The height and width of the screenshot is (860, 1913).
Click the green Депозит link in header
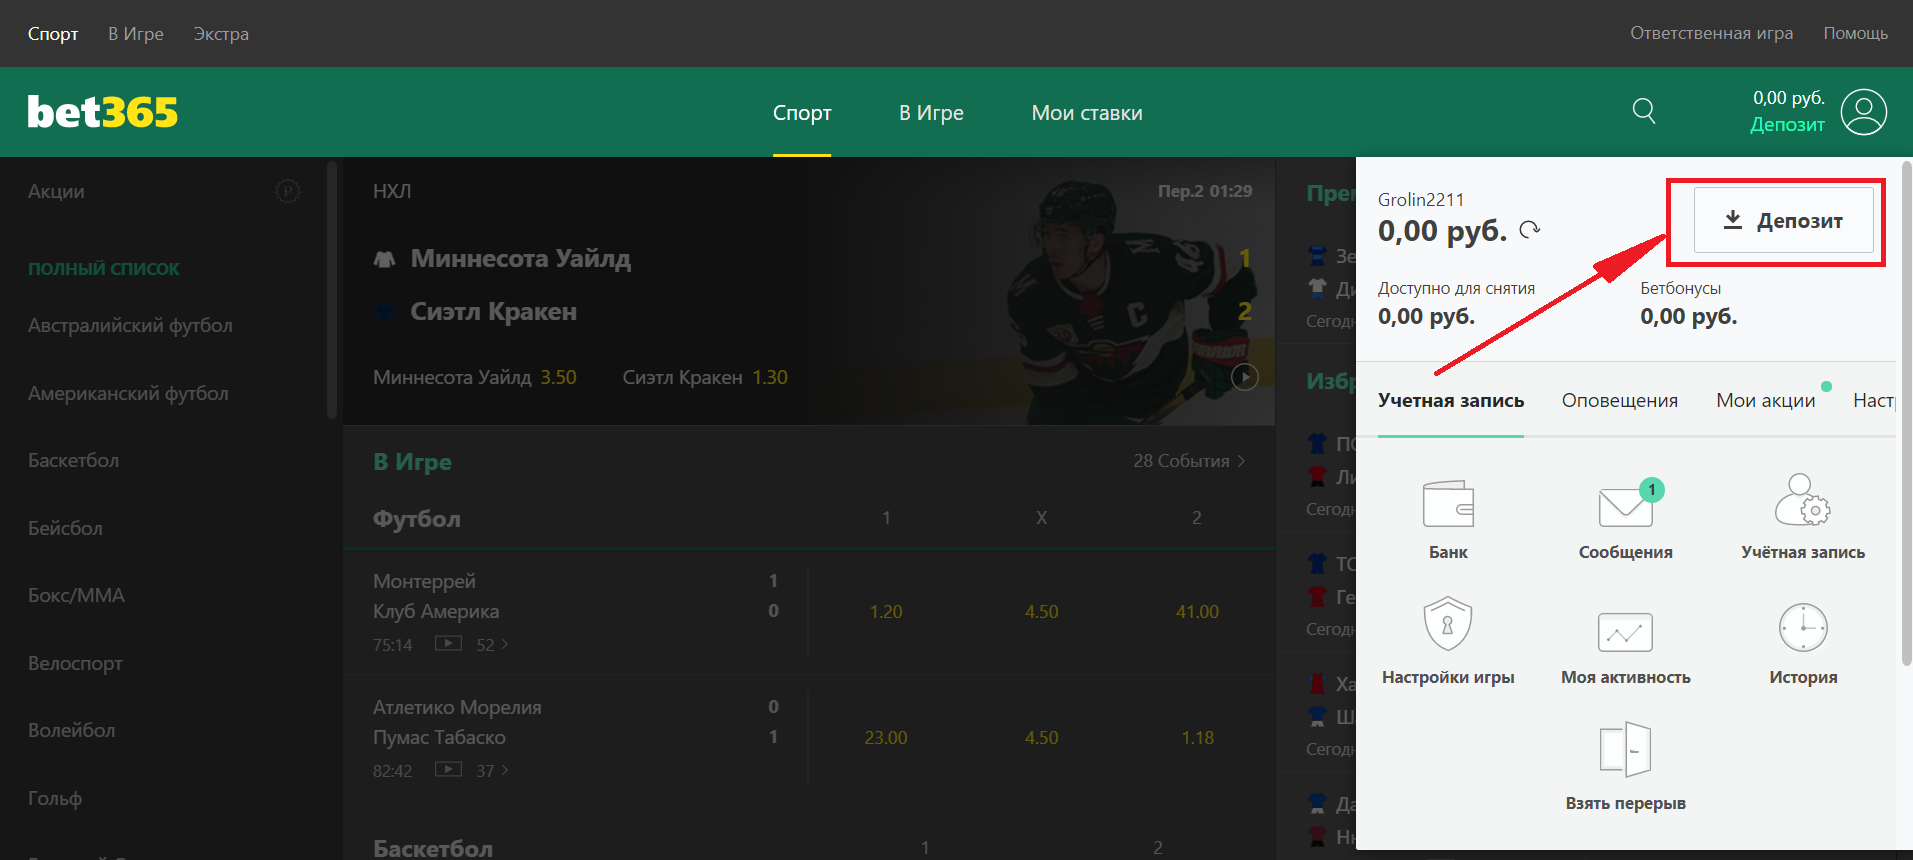[1787, 125]
